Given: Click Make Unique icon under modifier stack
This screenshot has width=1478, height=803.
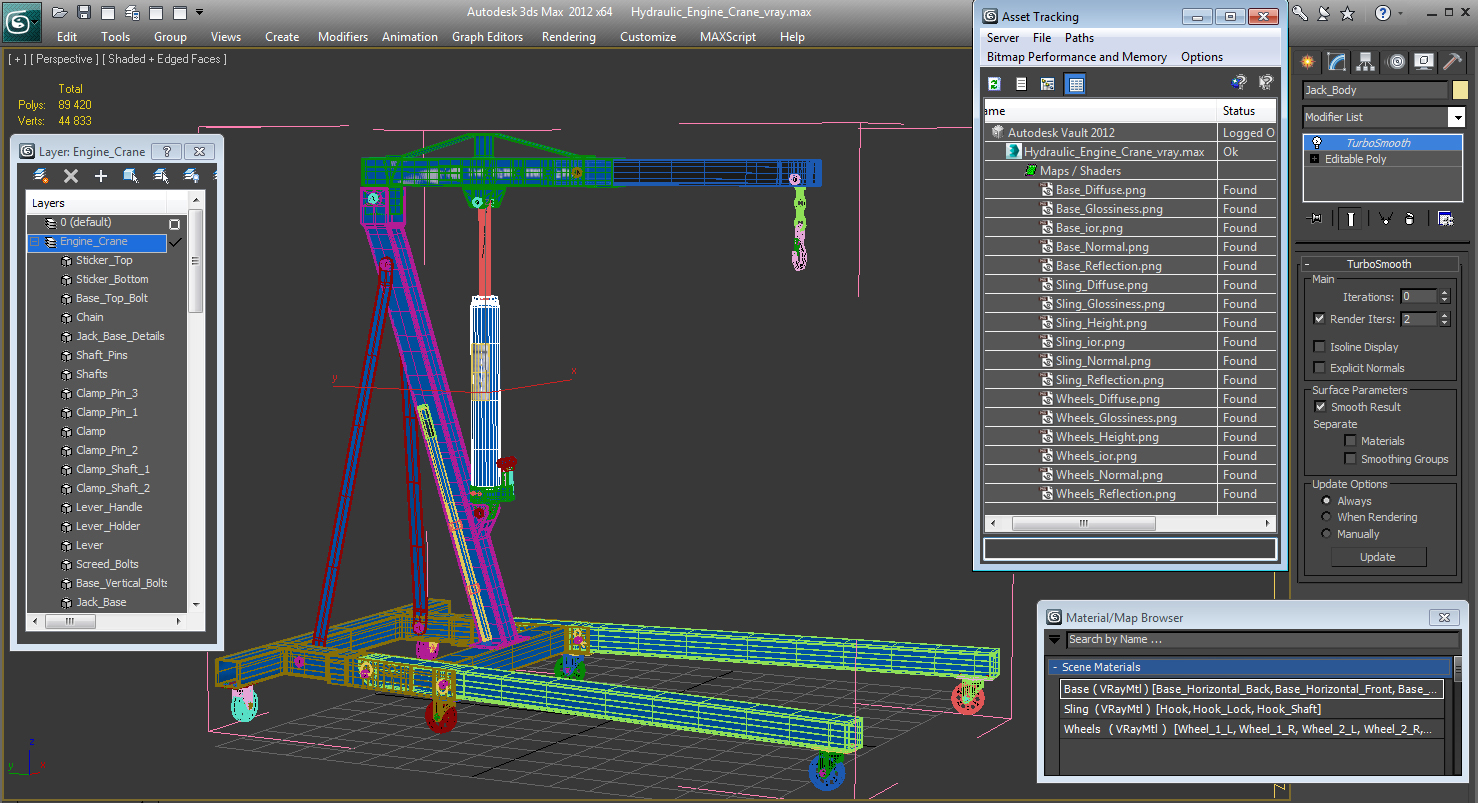Looking at the screenshot, I should coord(1385,218).
